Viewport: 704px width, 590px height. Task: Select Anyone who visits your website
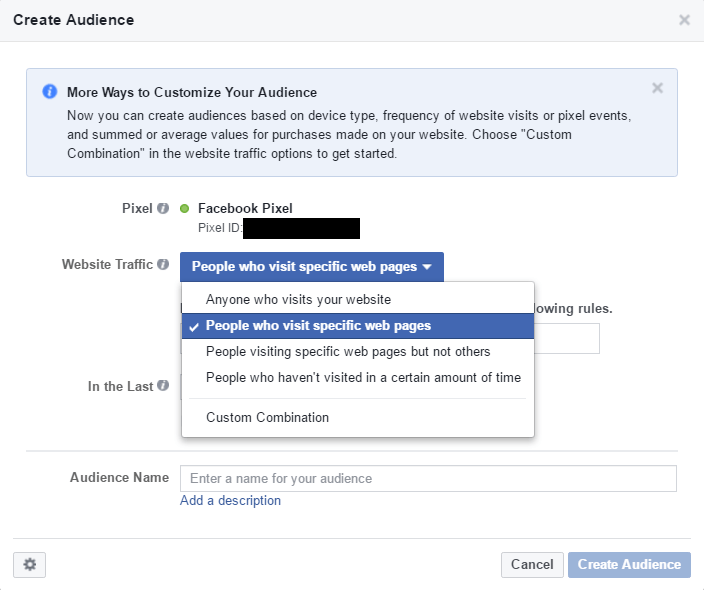358,299
